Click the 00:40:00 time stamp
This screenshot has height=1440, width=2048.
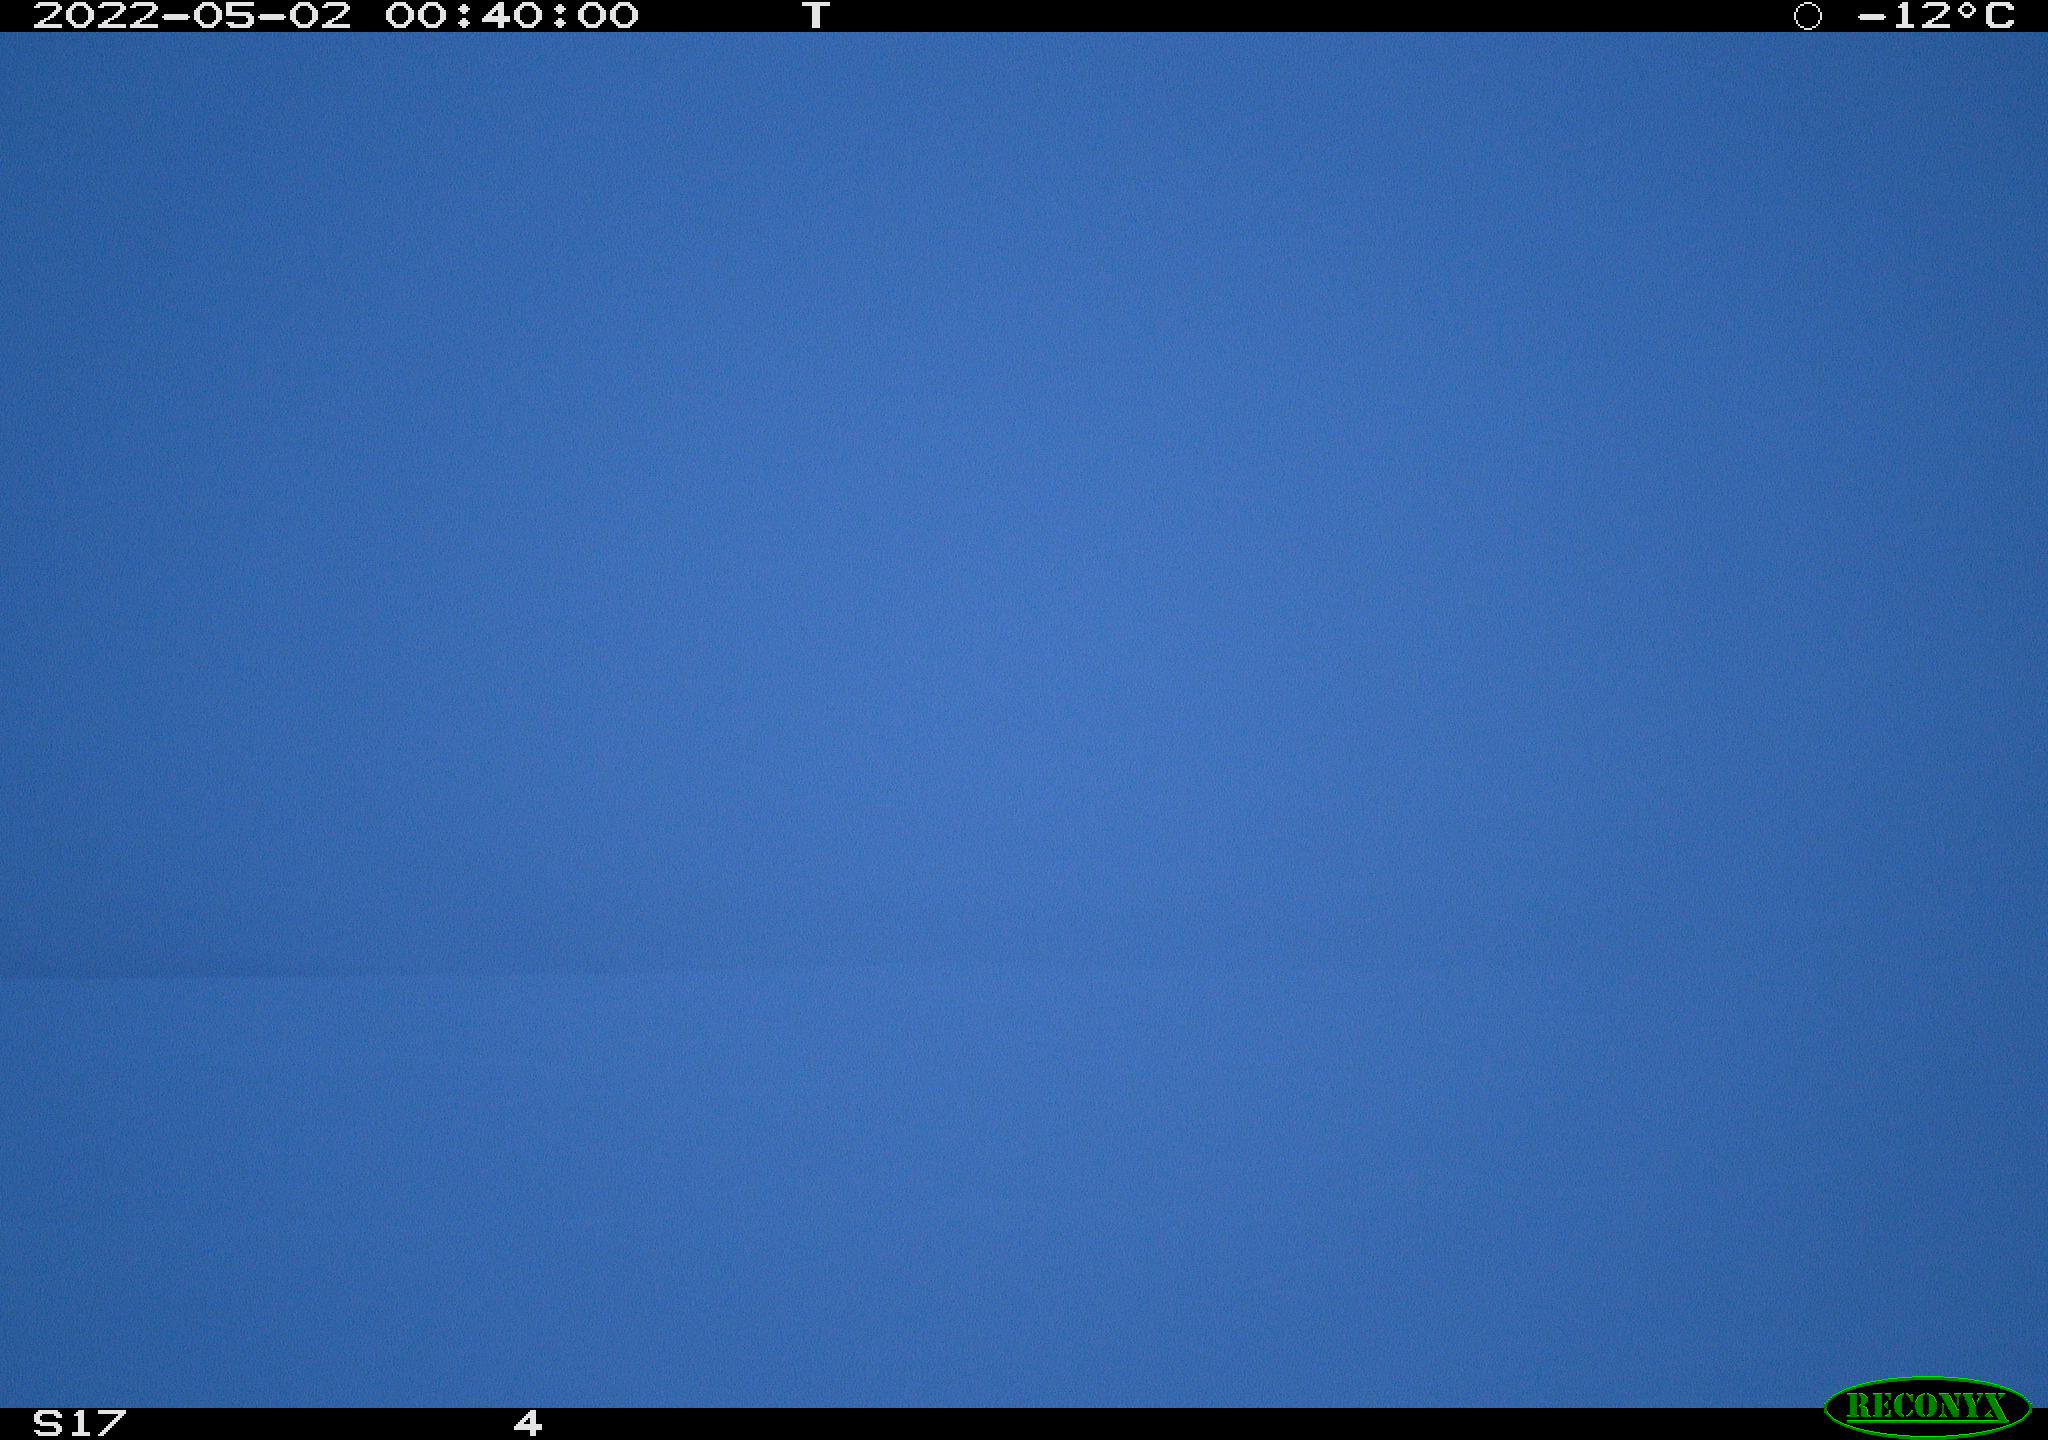(512, 15)
